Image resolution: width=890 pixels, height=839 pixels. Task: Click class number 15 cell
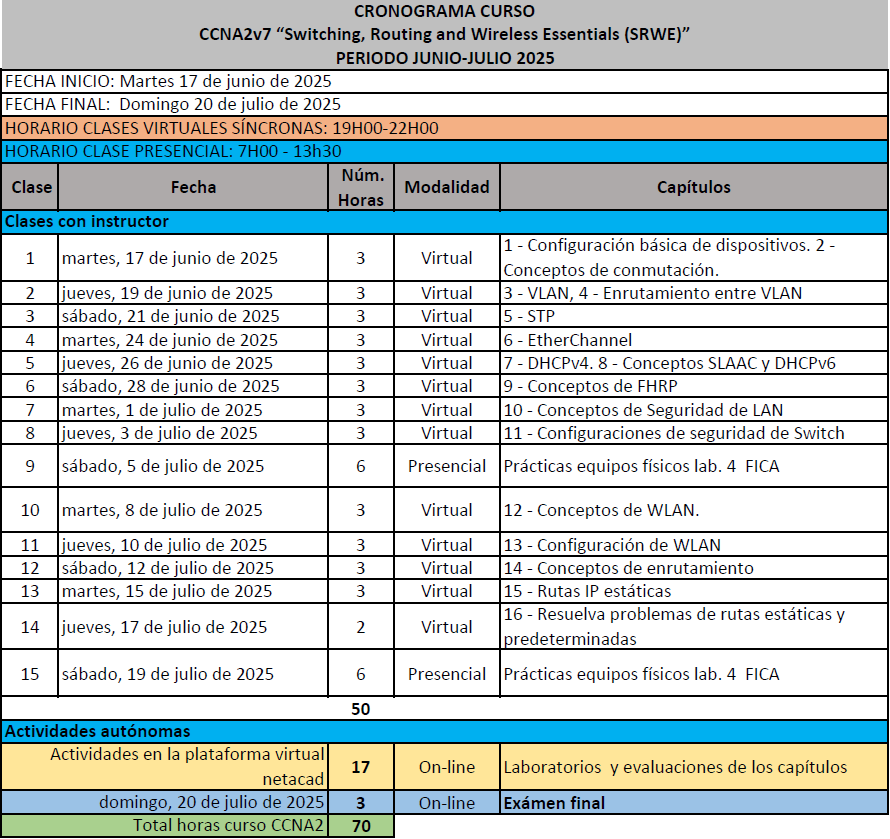pyautogui.click(x=30, y=674)
